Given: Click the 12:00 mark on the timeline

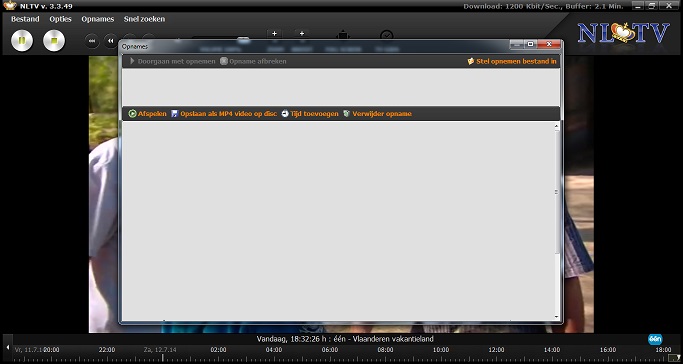Looking at the screenshot, I should 496,350.
